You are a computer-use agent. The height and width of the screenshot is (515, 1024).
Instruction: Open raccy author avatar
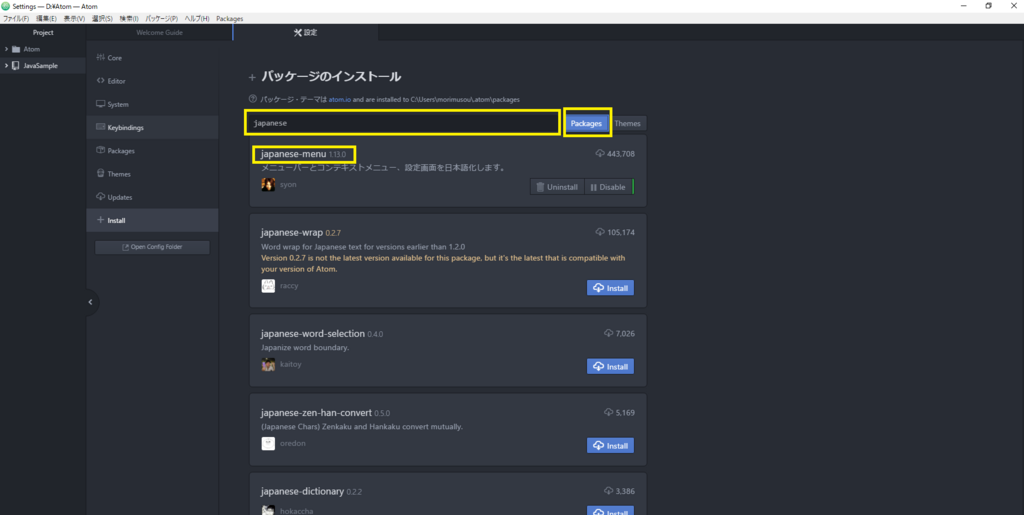(x=268, y=286)
